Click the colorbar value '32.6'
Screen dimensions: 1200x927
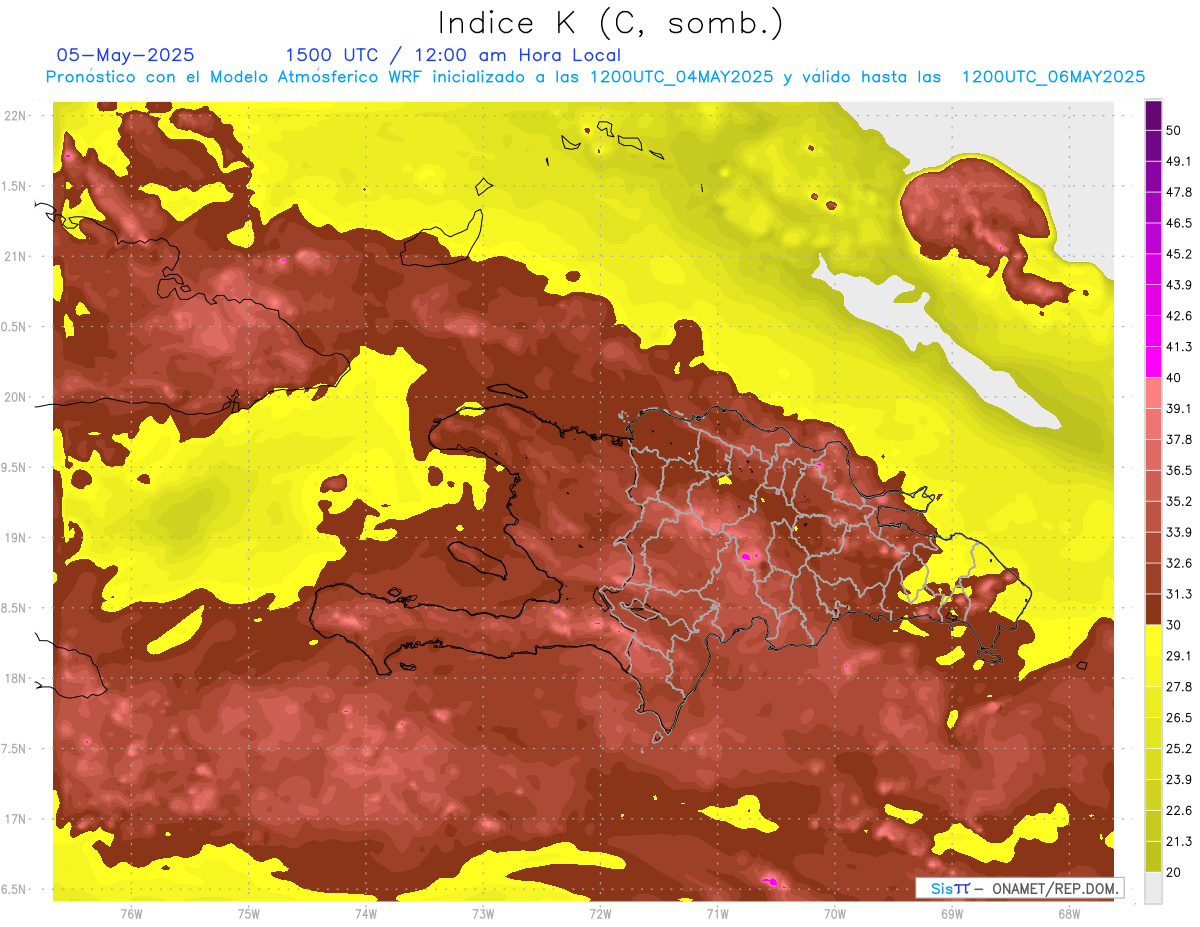pyautogui.click(x=1178, y=563)
